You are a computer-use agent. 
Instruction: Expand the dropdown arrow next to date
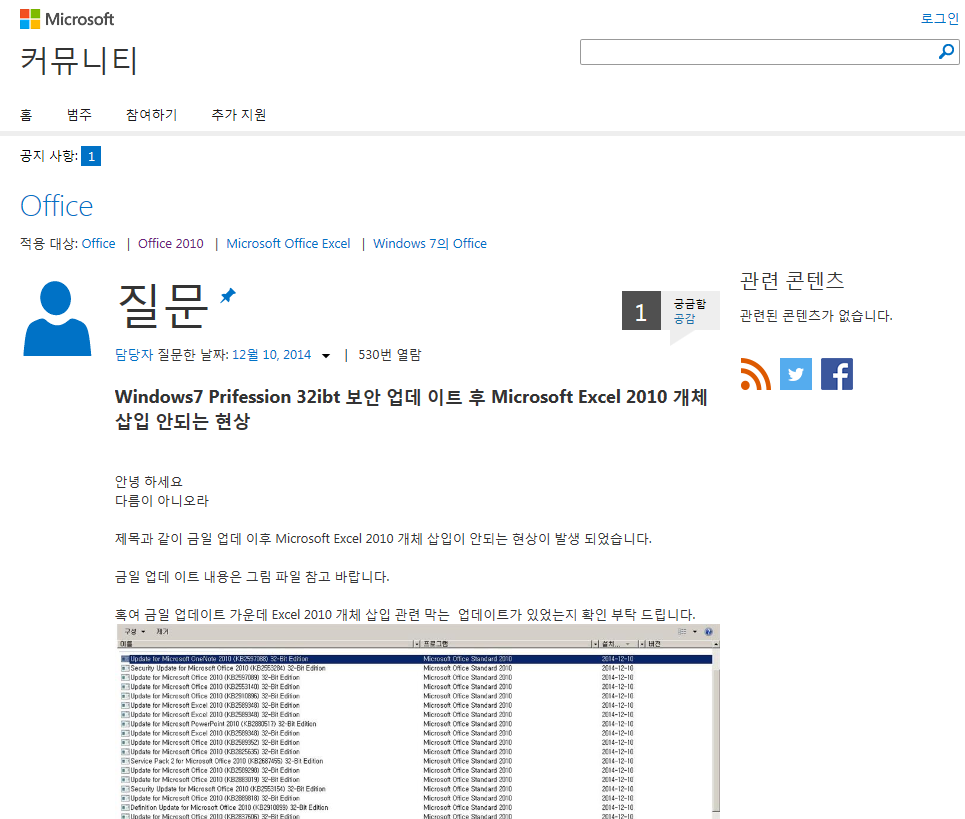tap(326, 356)
